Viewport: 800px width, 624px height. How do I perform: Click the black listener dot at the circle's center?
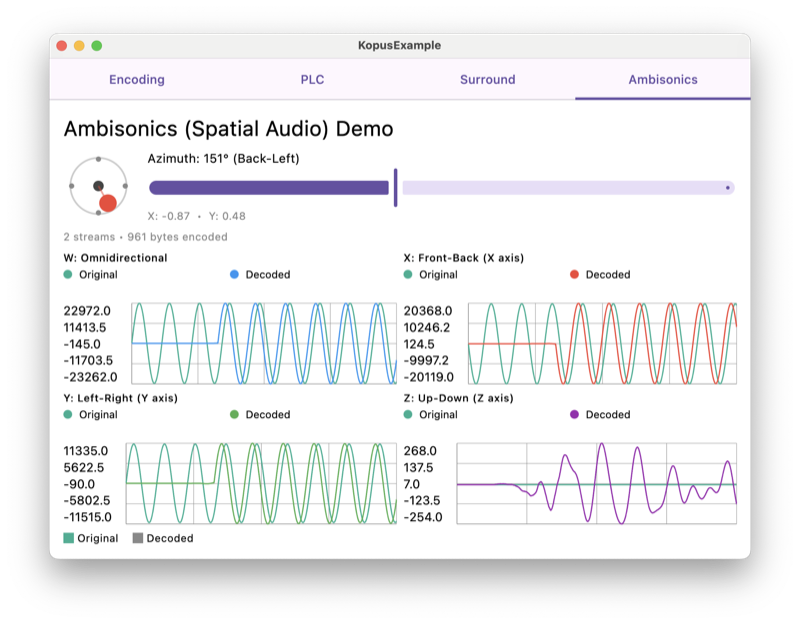pyautogui.click(x=98, y=186)
